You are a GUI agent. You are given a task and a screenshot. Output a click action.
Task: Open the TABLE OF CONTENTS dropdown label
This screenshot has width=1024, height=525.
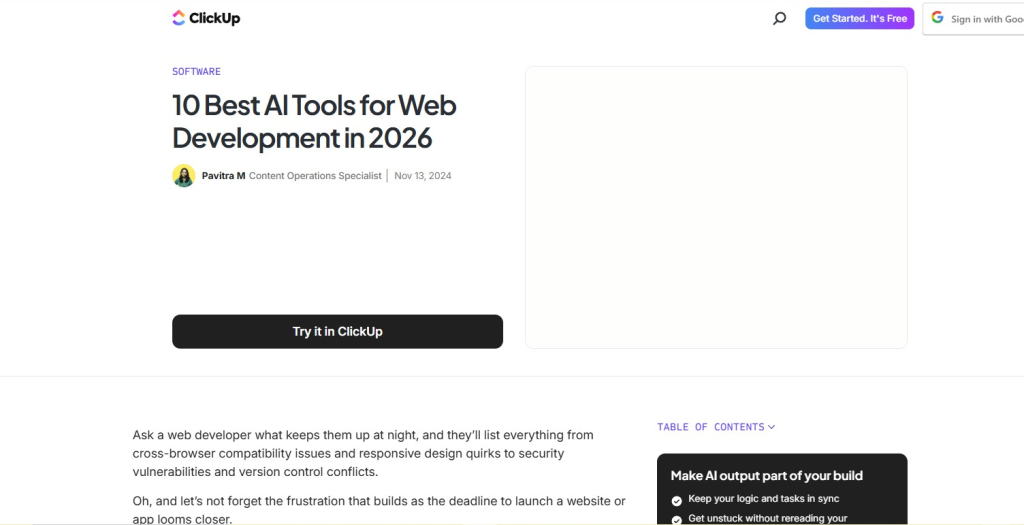[x=711, y=427]
